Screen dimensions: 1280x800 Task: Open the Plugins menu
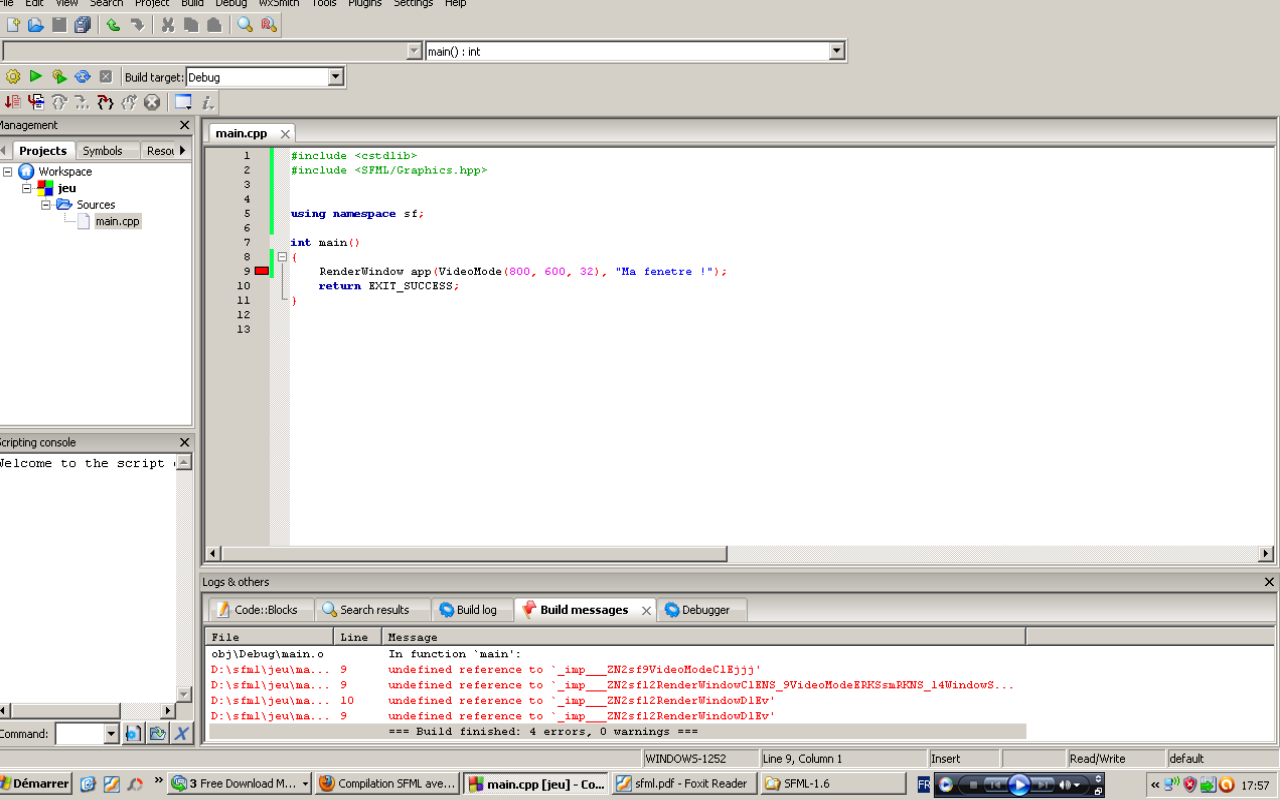tap(365, 4)
